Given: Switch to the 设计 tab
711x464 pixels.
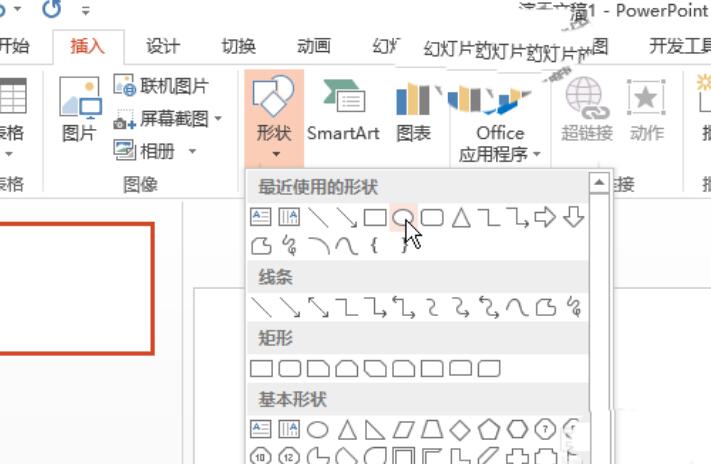Looking at the screenshot, I should pos(162,46).
